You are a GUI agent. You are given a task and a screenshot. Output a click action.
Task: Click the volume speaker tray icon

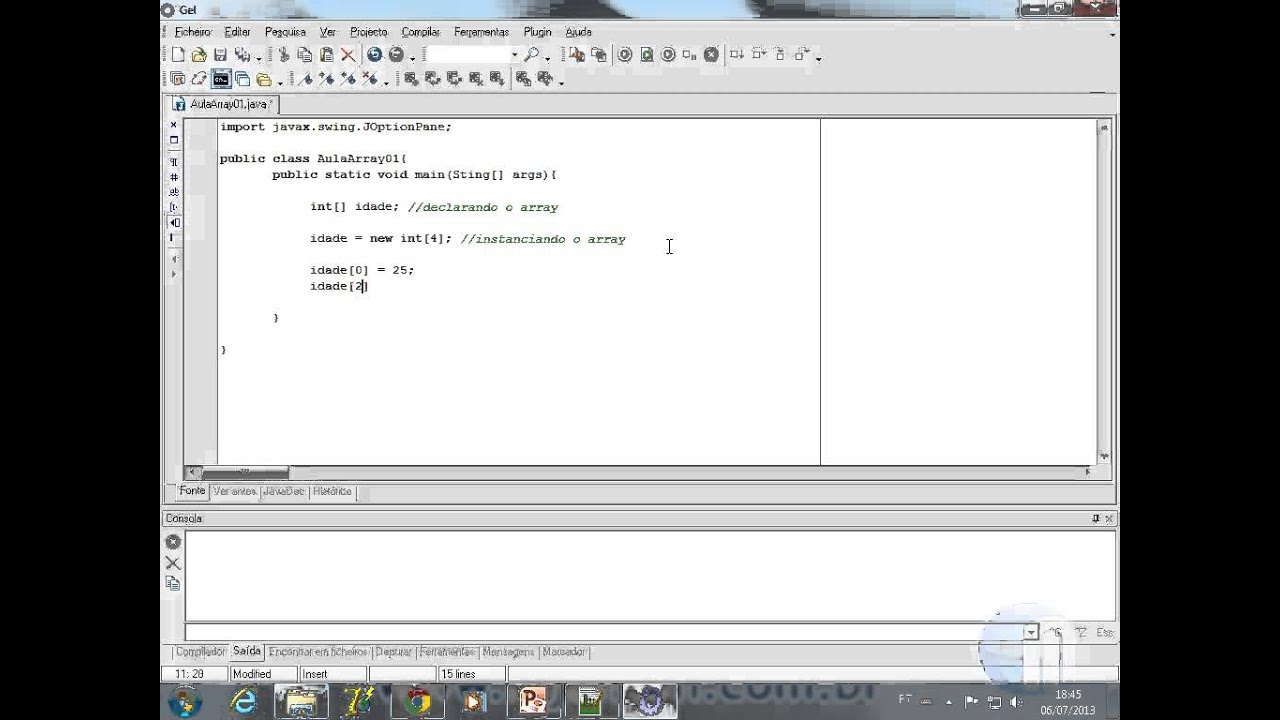pos(1017,702)
